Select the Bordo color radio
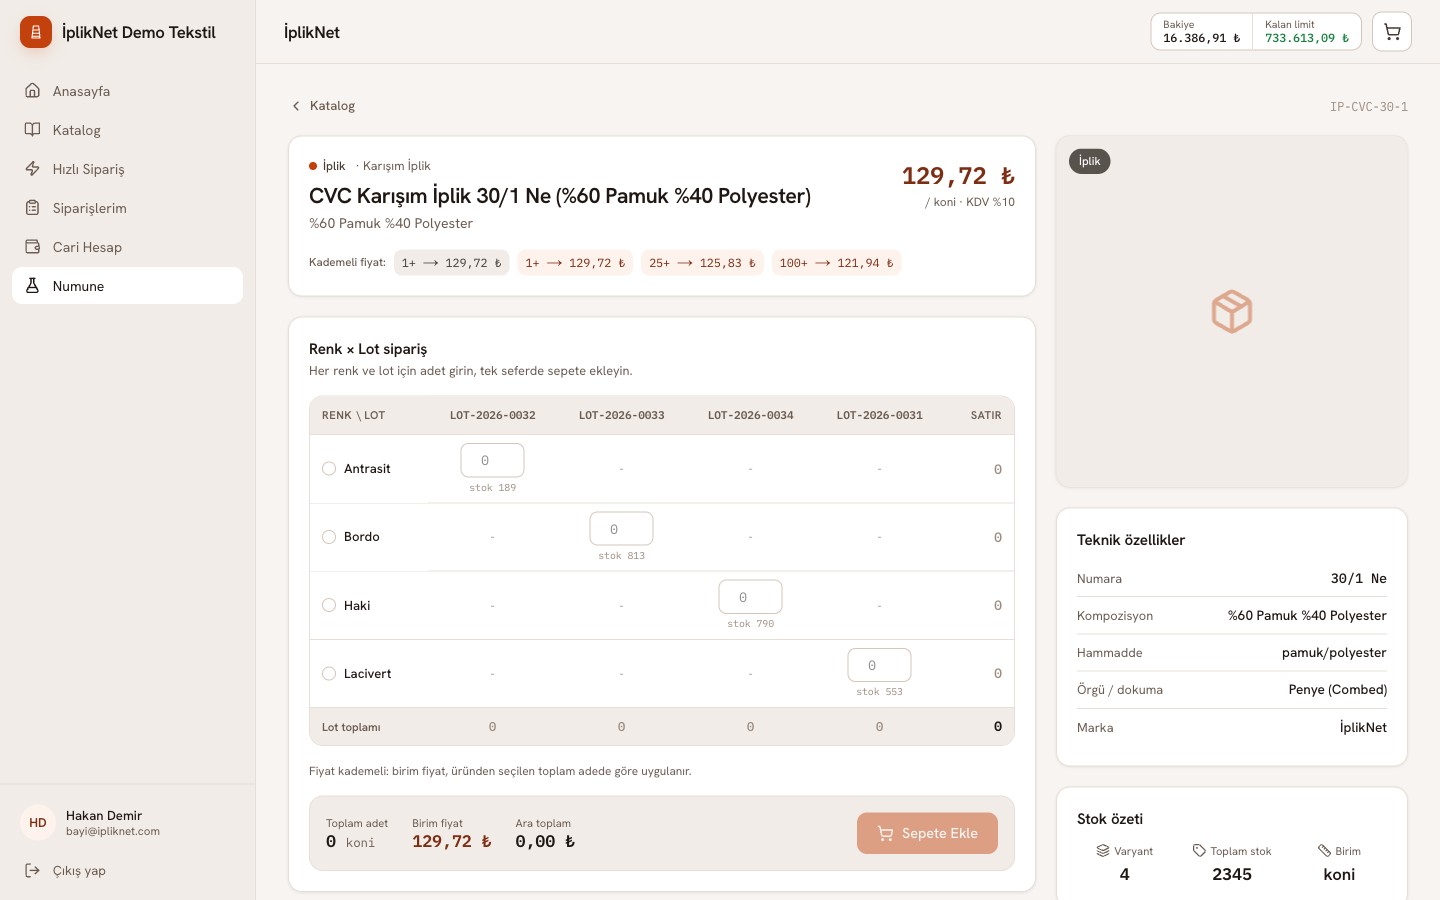 (x=329, y=537)
